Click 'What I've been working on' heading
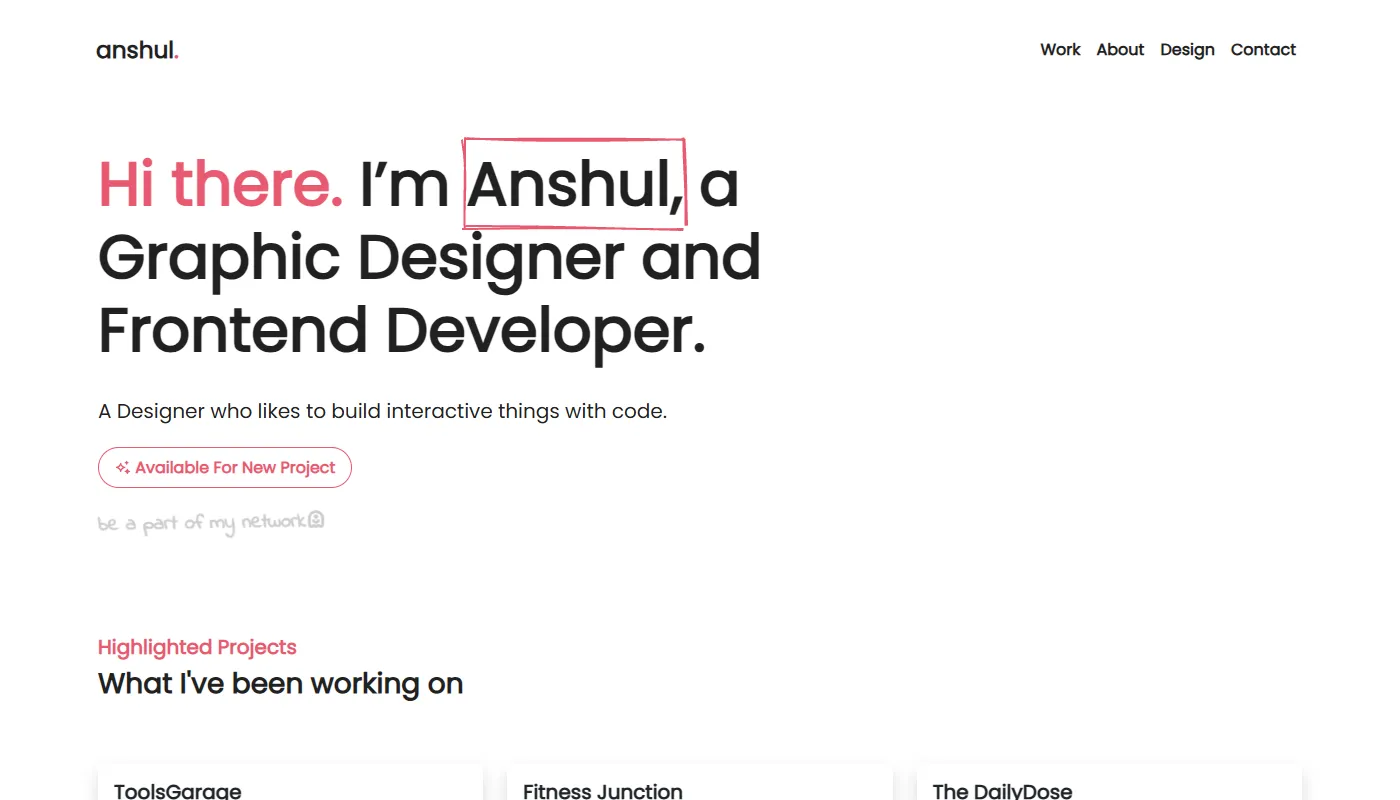1400x800 pixels. pos(280,684)
